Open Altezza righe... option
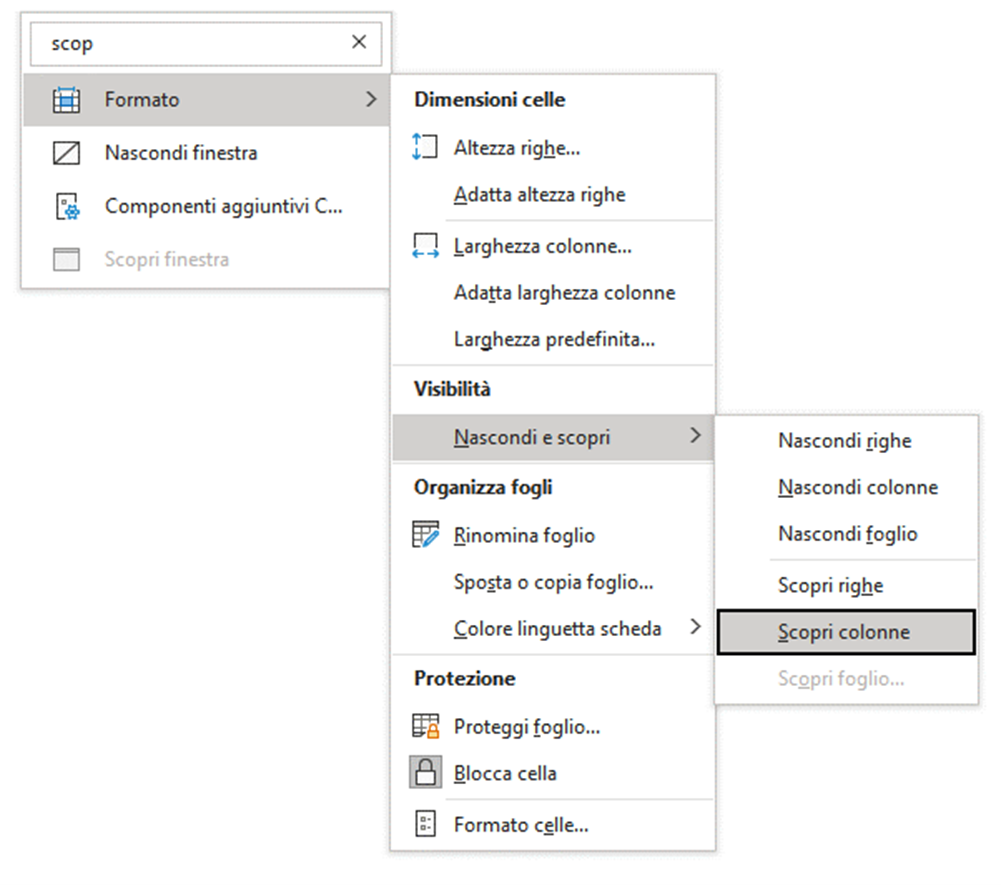 [x=553, y=148]
